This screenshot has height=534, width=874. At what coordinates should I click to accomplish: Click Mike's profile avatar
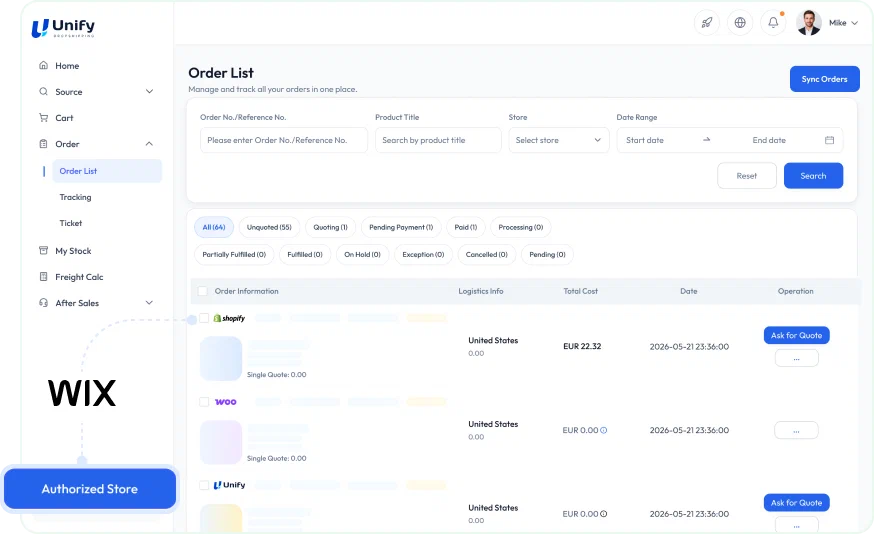click(808, 23)
